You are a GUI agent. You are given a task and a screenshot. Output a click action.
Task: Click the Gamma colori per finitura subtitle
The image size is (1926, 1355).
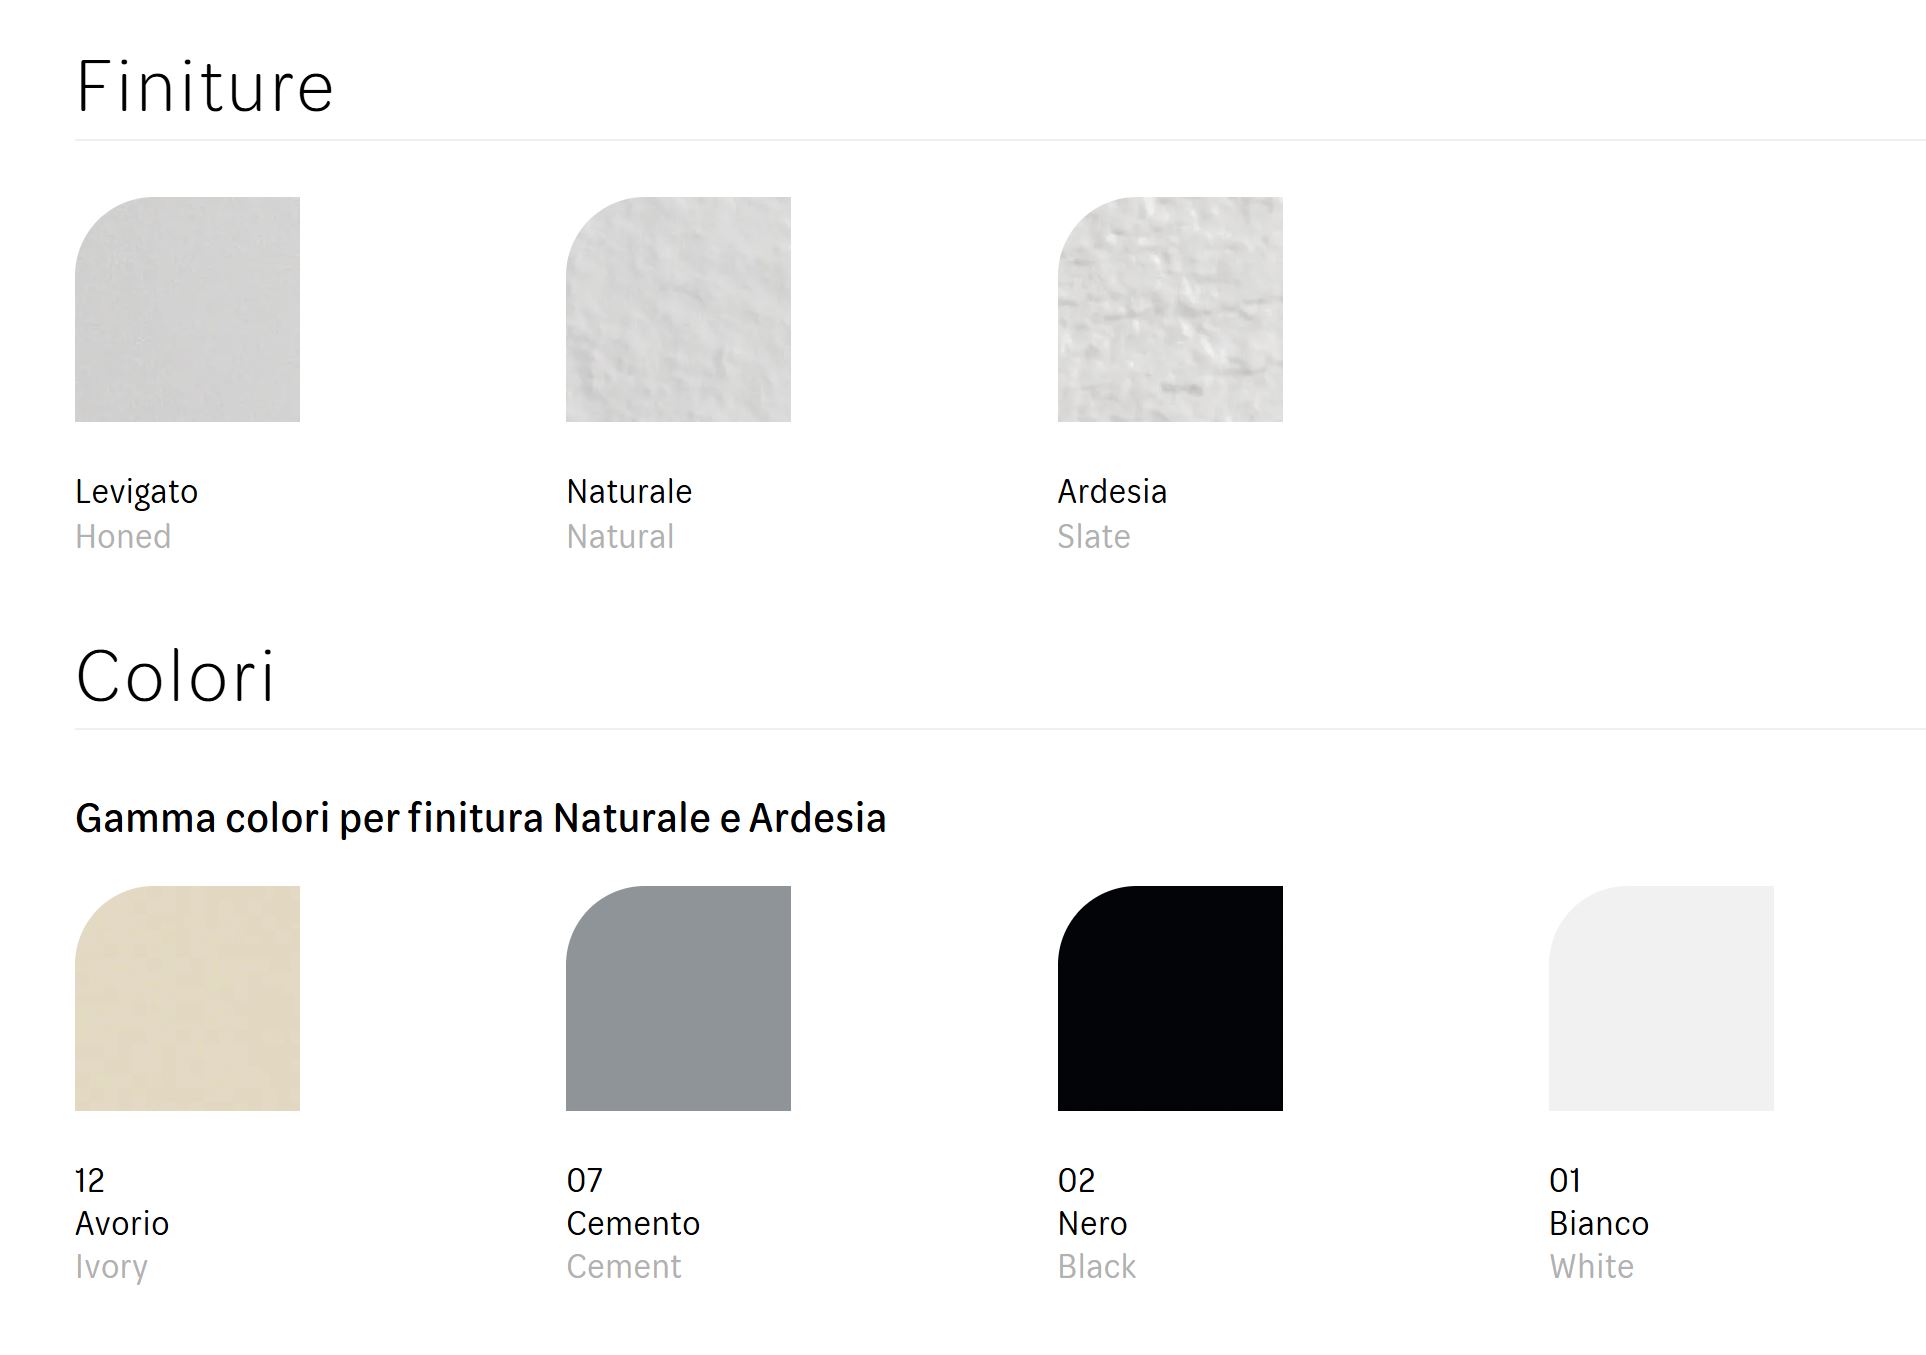pyautogui.click(x=480, y=818)
